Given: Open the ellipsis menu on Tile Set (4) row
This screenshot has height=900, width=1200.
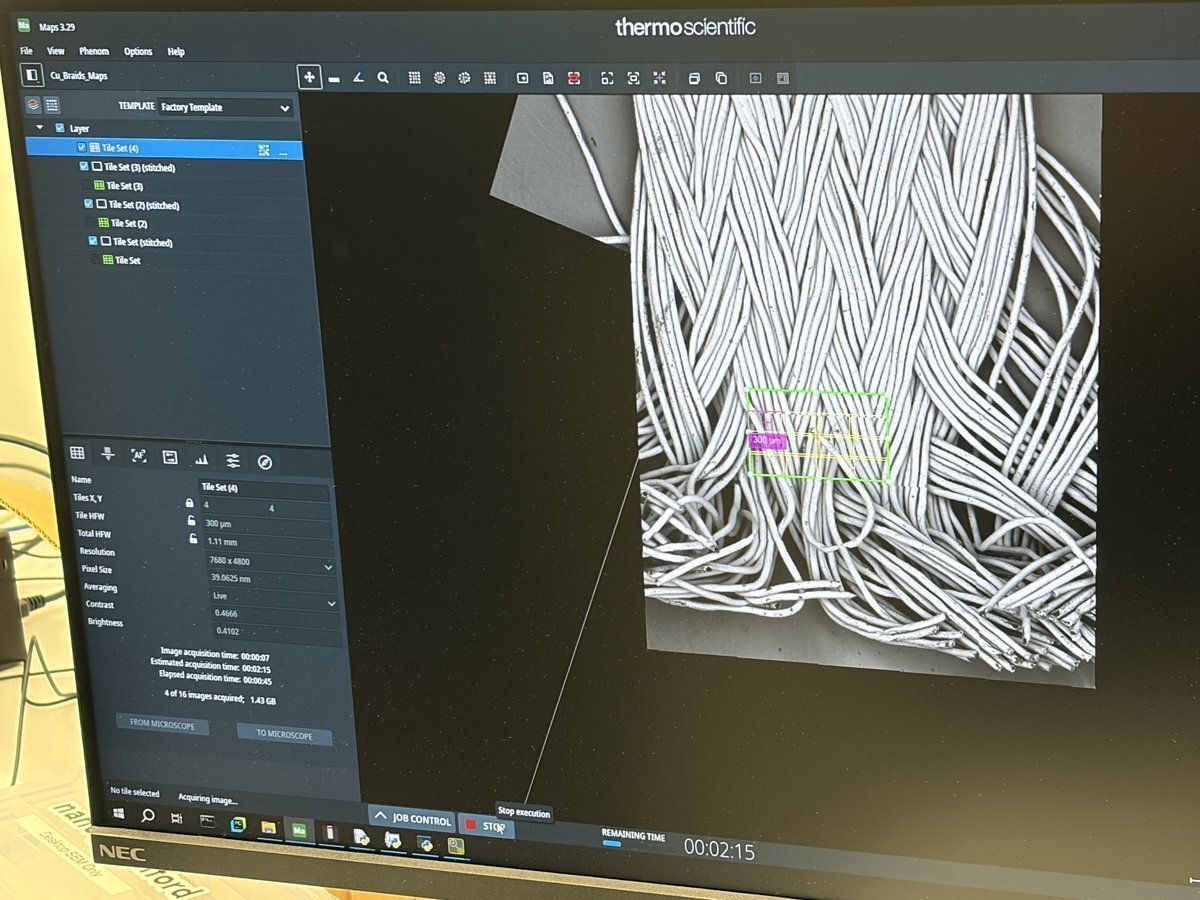Looking at the screenshot, I should pos(284,153).
